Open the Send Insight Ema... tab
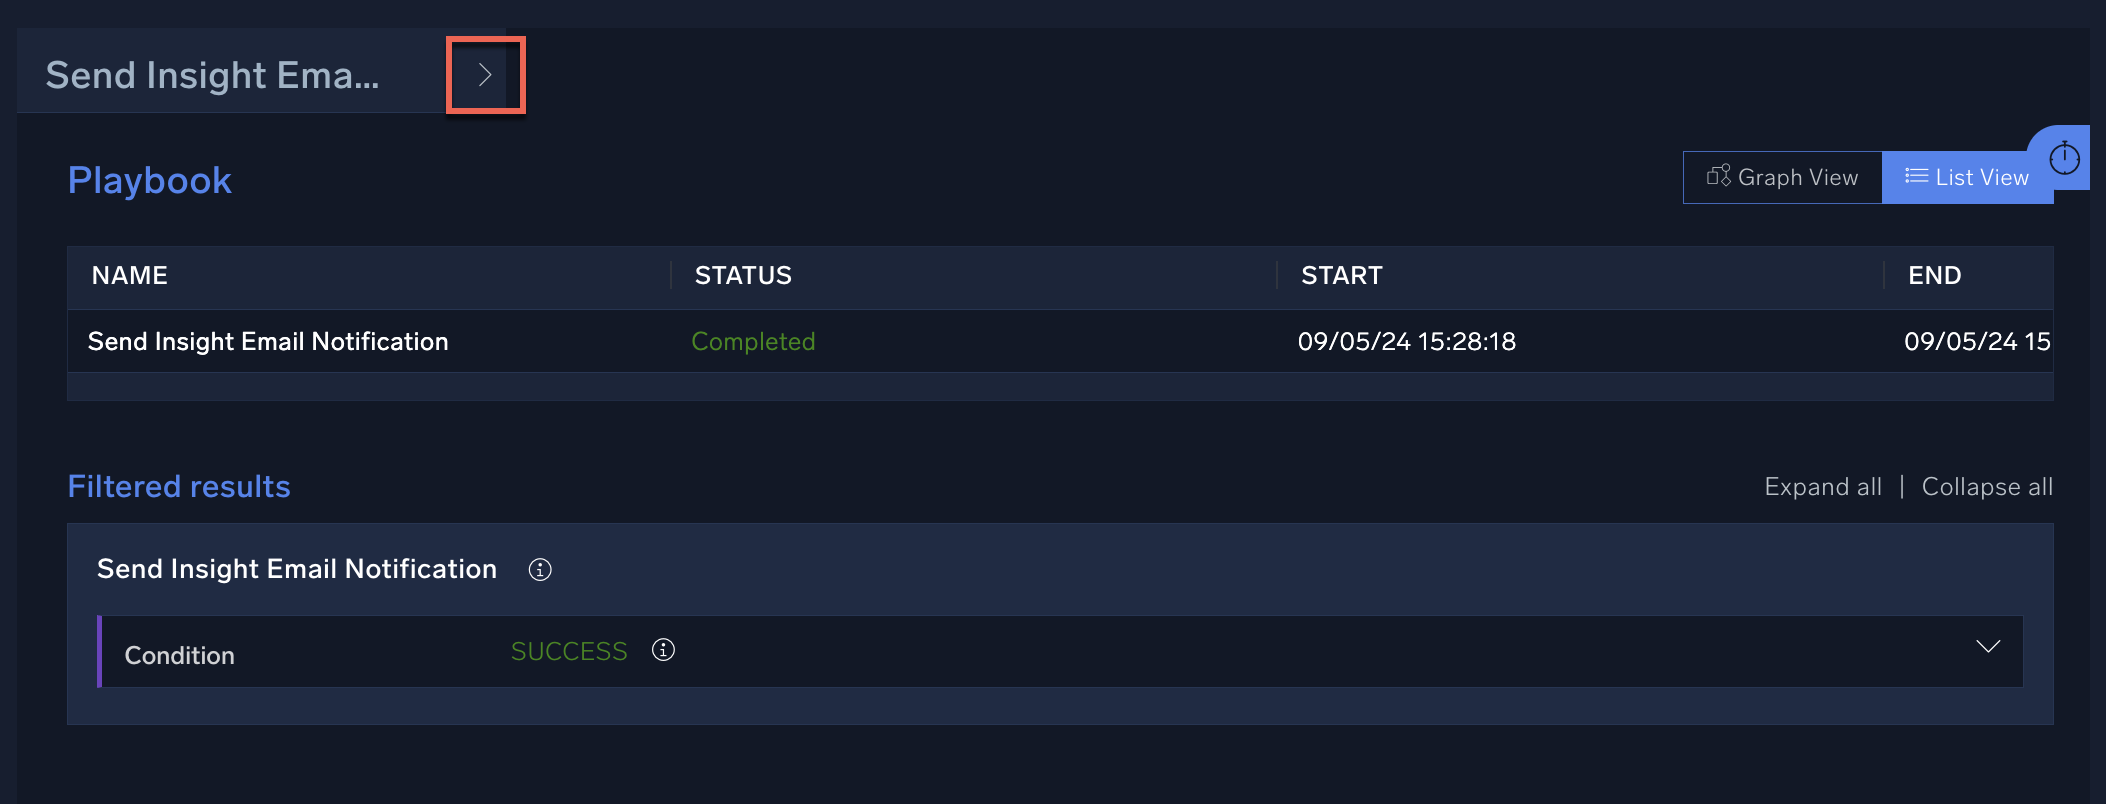 click(212, 75)
